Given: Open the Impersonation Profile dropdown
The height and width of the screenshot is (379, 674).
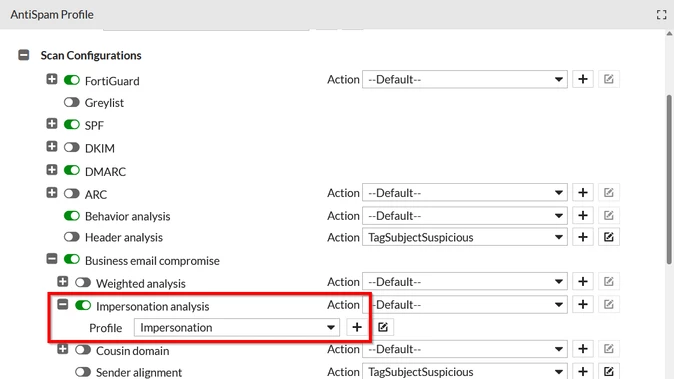Looking at the screenshot, I should coord(237,327).
